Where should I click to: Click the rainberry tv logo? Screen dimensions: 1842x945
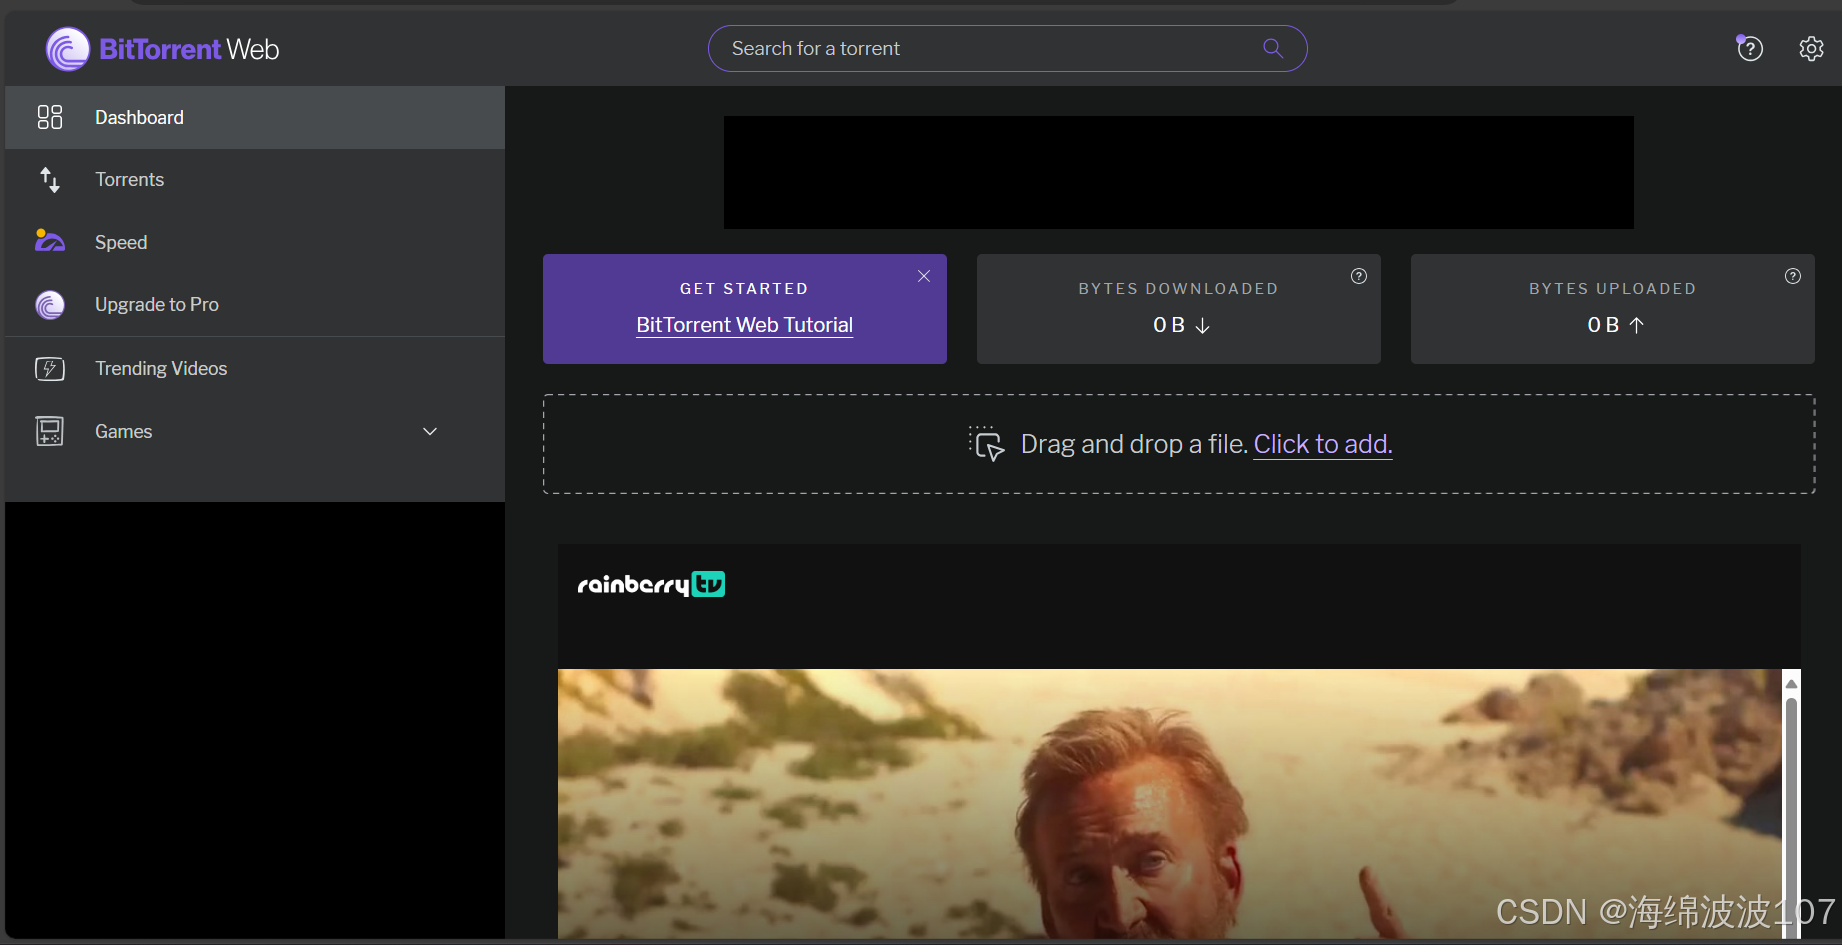pyautogui.click(x=651, y=584)
